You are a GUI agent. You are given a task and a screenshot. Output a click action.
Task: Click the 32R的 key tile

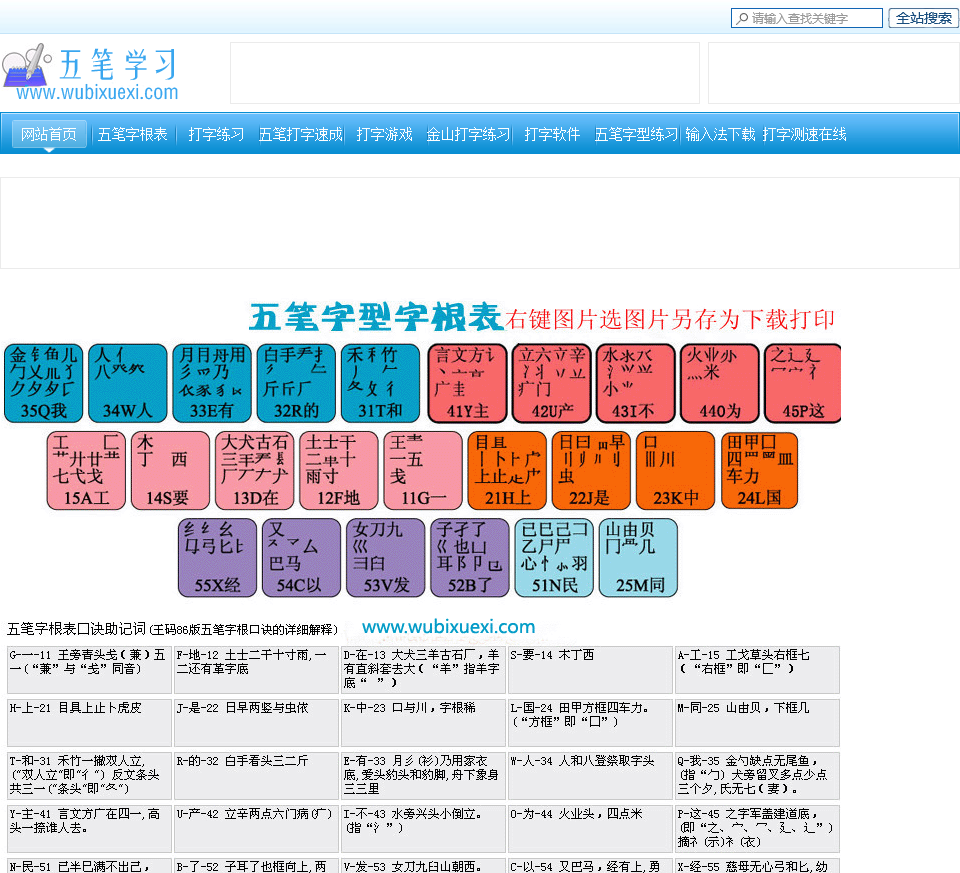point(296,383)
